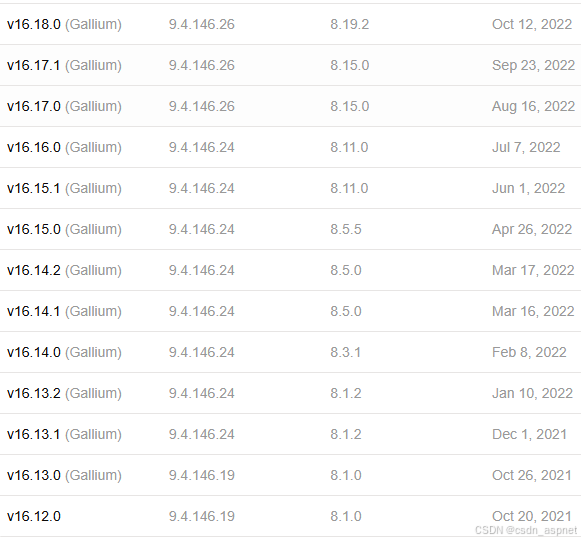Click the date Sep 23, 2022
The image size is (581, 541).
pos(533,66)
